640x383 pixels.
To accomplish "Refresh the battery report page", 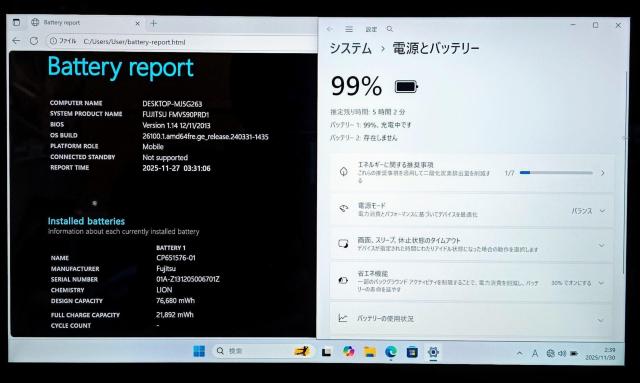I will pos(34,41).
